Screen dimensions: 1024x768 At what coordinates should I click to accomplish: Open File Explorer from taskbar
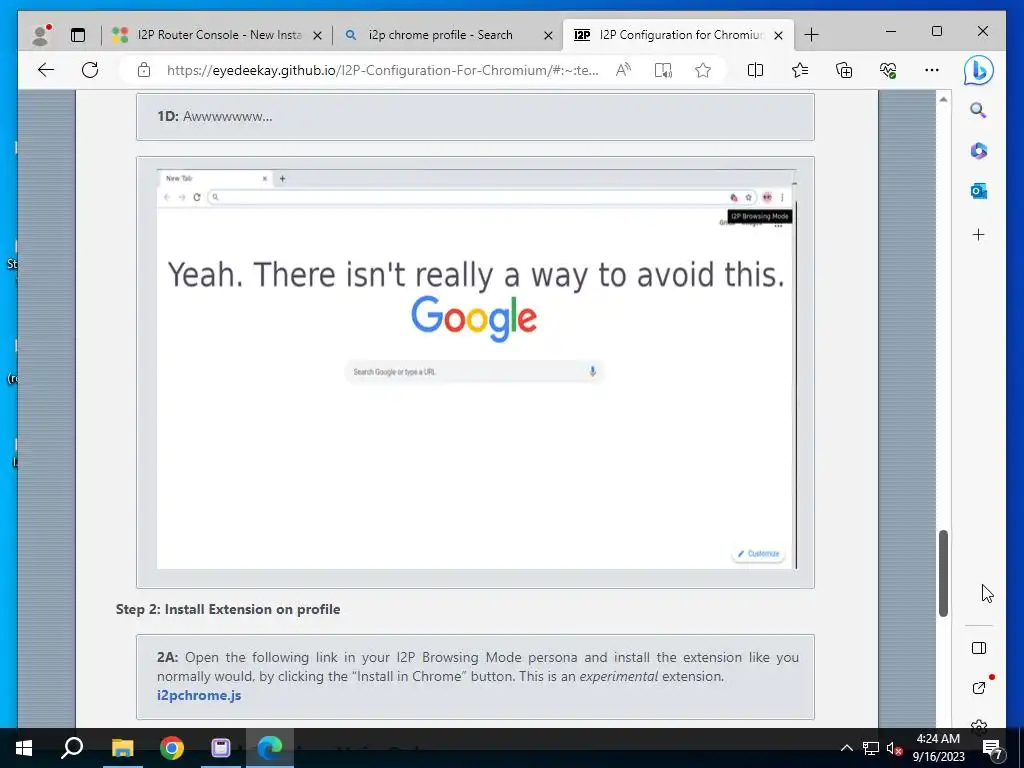click(122, 748)
